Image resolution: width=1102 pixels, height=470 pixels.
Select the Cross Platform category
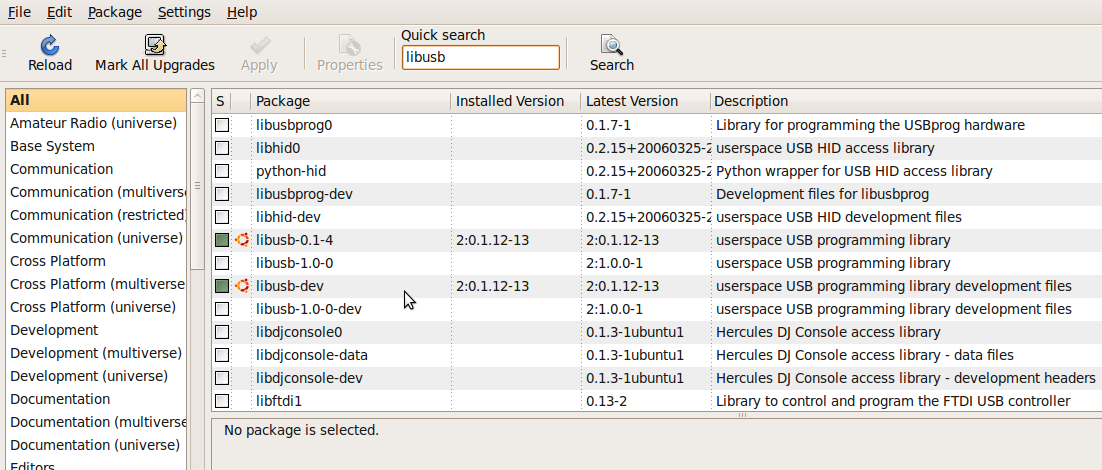[96, 261]
